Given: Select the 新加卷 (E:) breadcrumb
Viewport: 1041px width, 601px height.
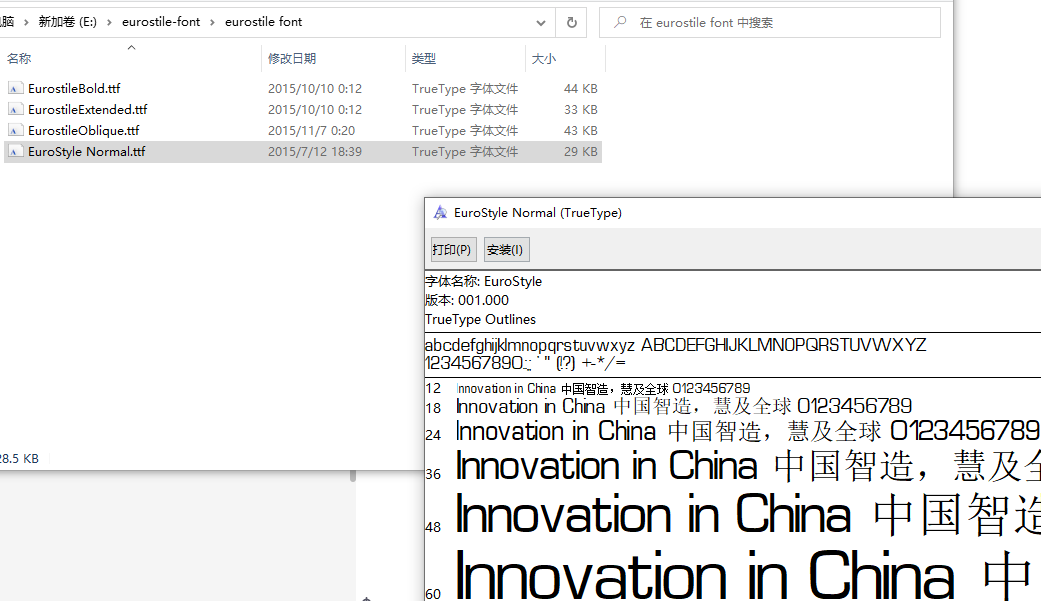Looking at the screenshot, I should tap(68, 22).
